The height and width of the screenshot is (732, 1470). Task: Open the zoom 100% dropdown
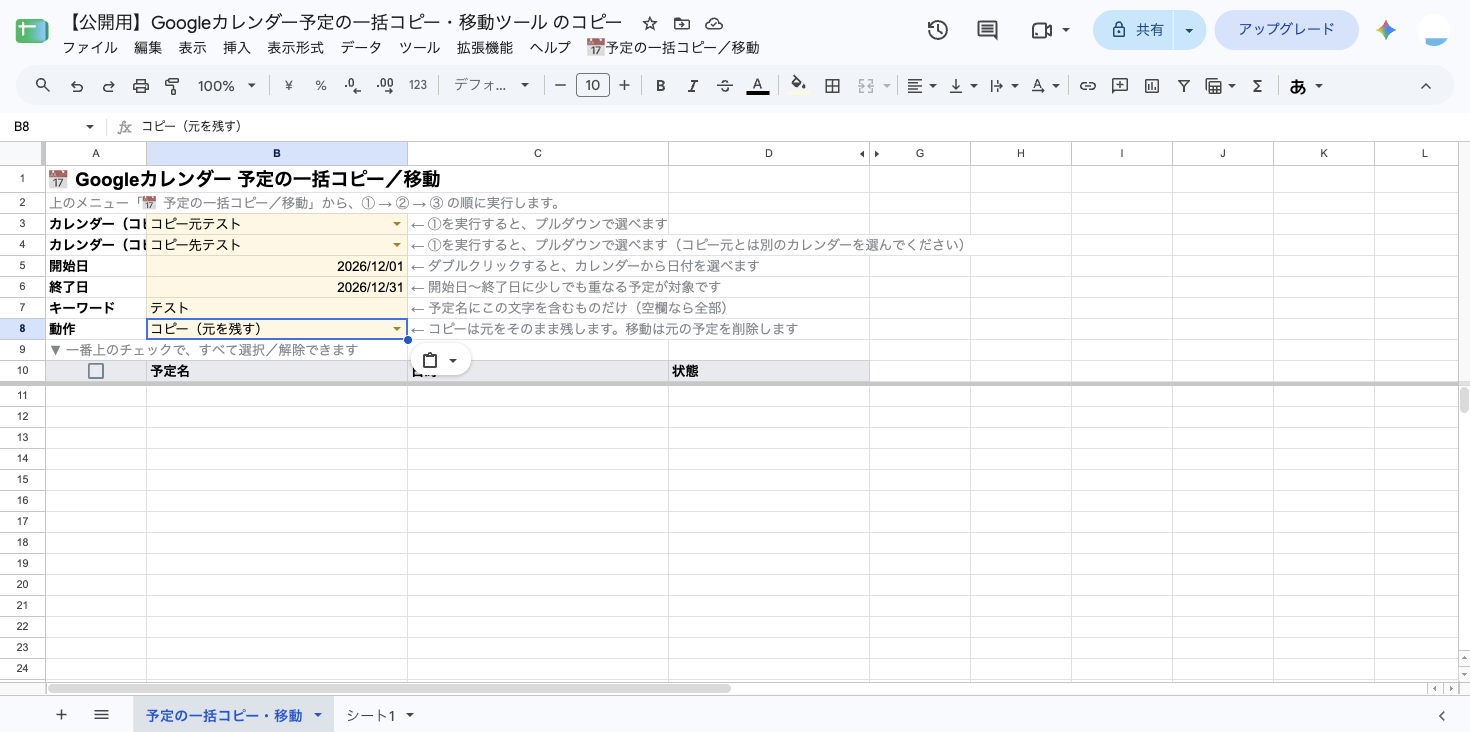pyautogui.click(x=227, y=86)
